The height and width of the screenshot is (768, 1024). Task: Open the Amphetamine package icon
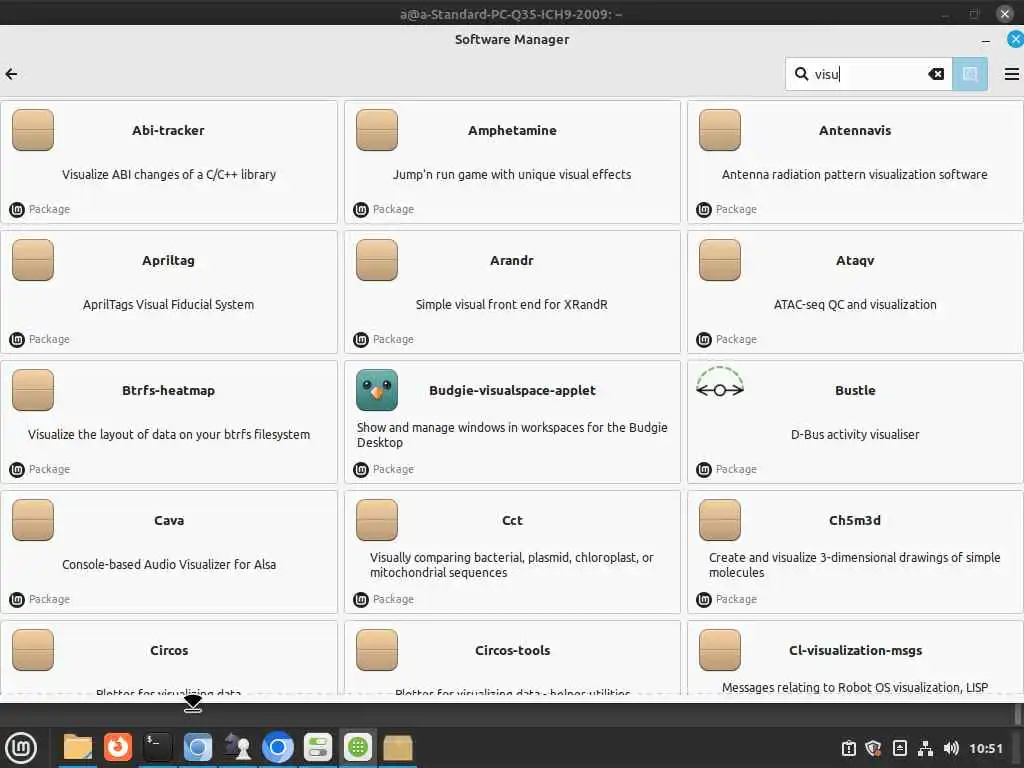(x=377, y=130)
